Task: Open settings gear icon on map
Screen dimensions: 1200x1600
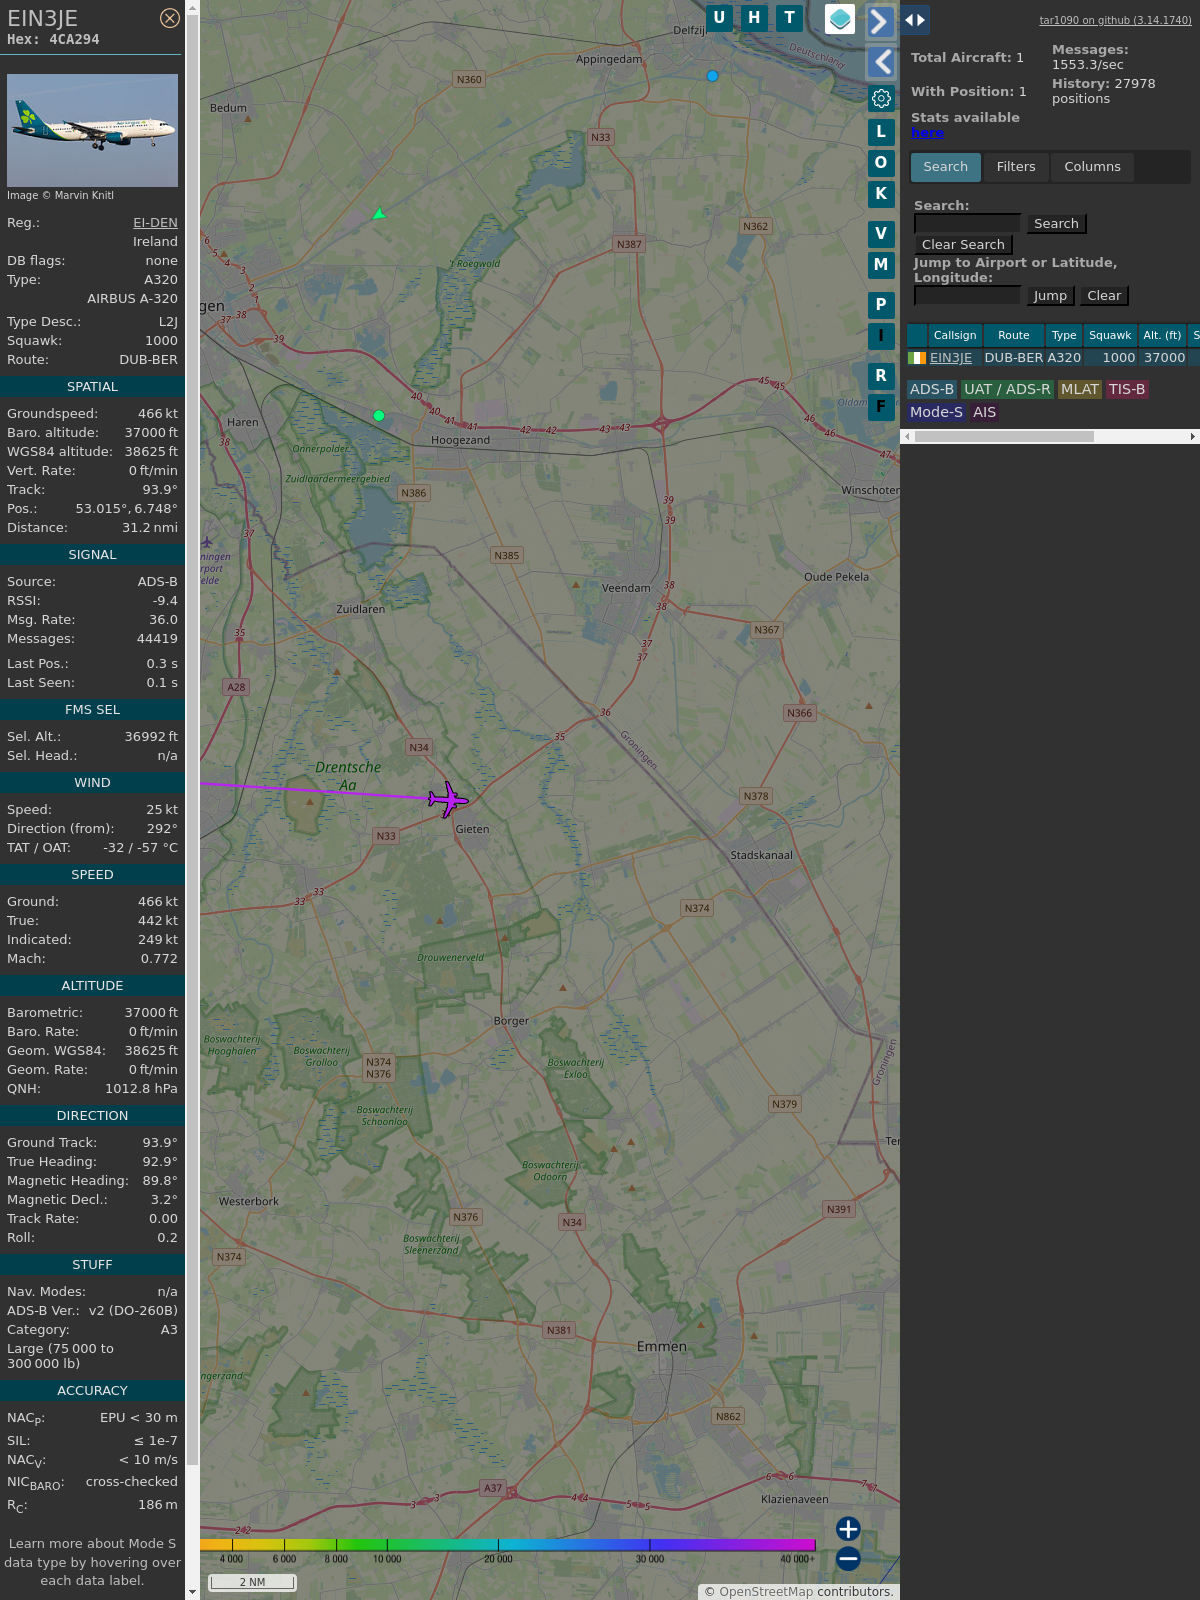Action: pyautogui.click(x=881, y=98)
